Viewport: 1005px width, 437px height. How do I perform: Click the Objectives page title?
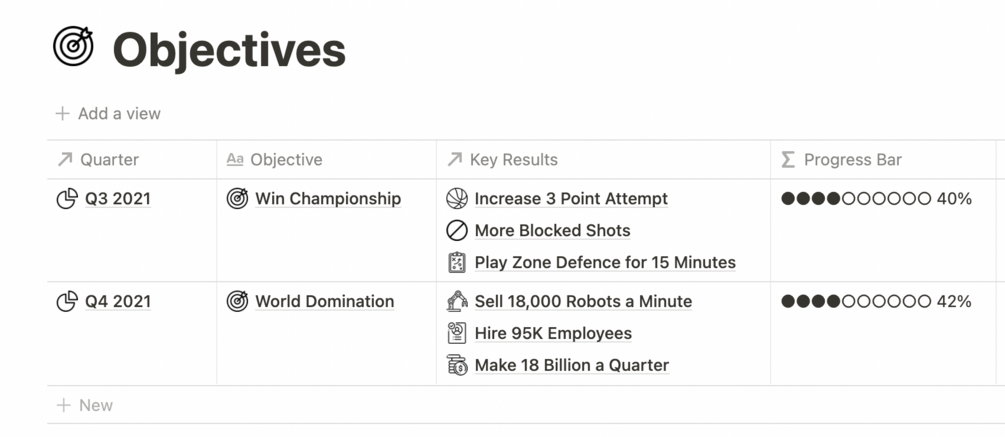pyautogui.click(x=229, y=49)
